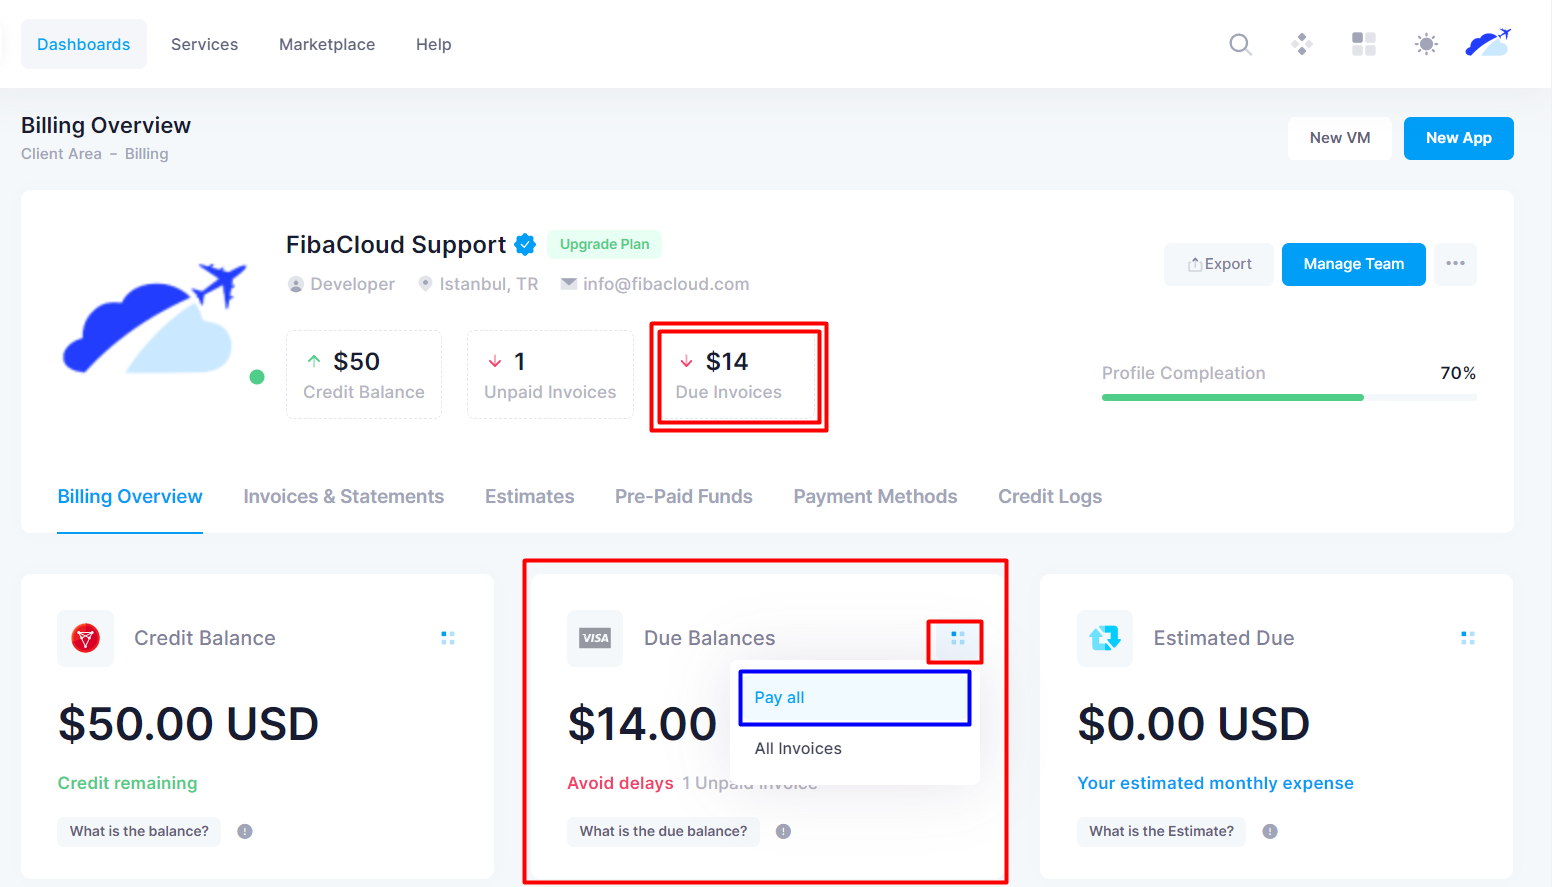
Task: Open the Help menu
Action: (434, 44)
